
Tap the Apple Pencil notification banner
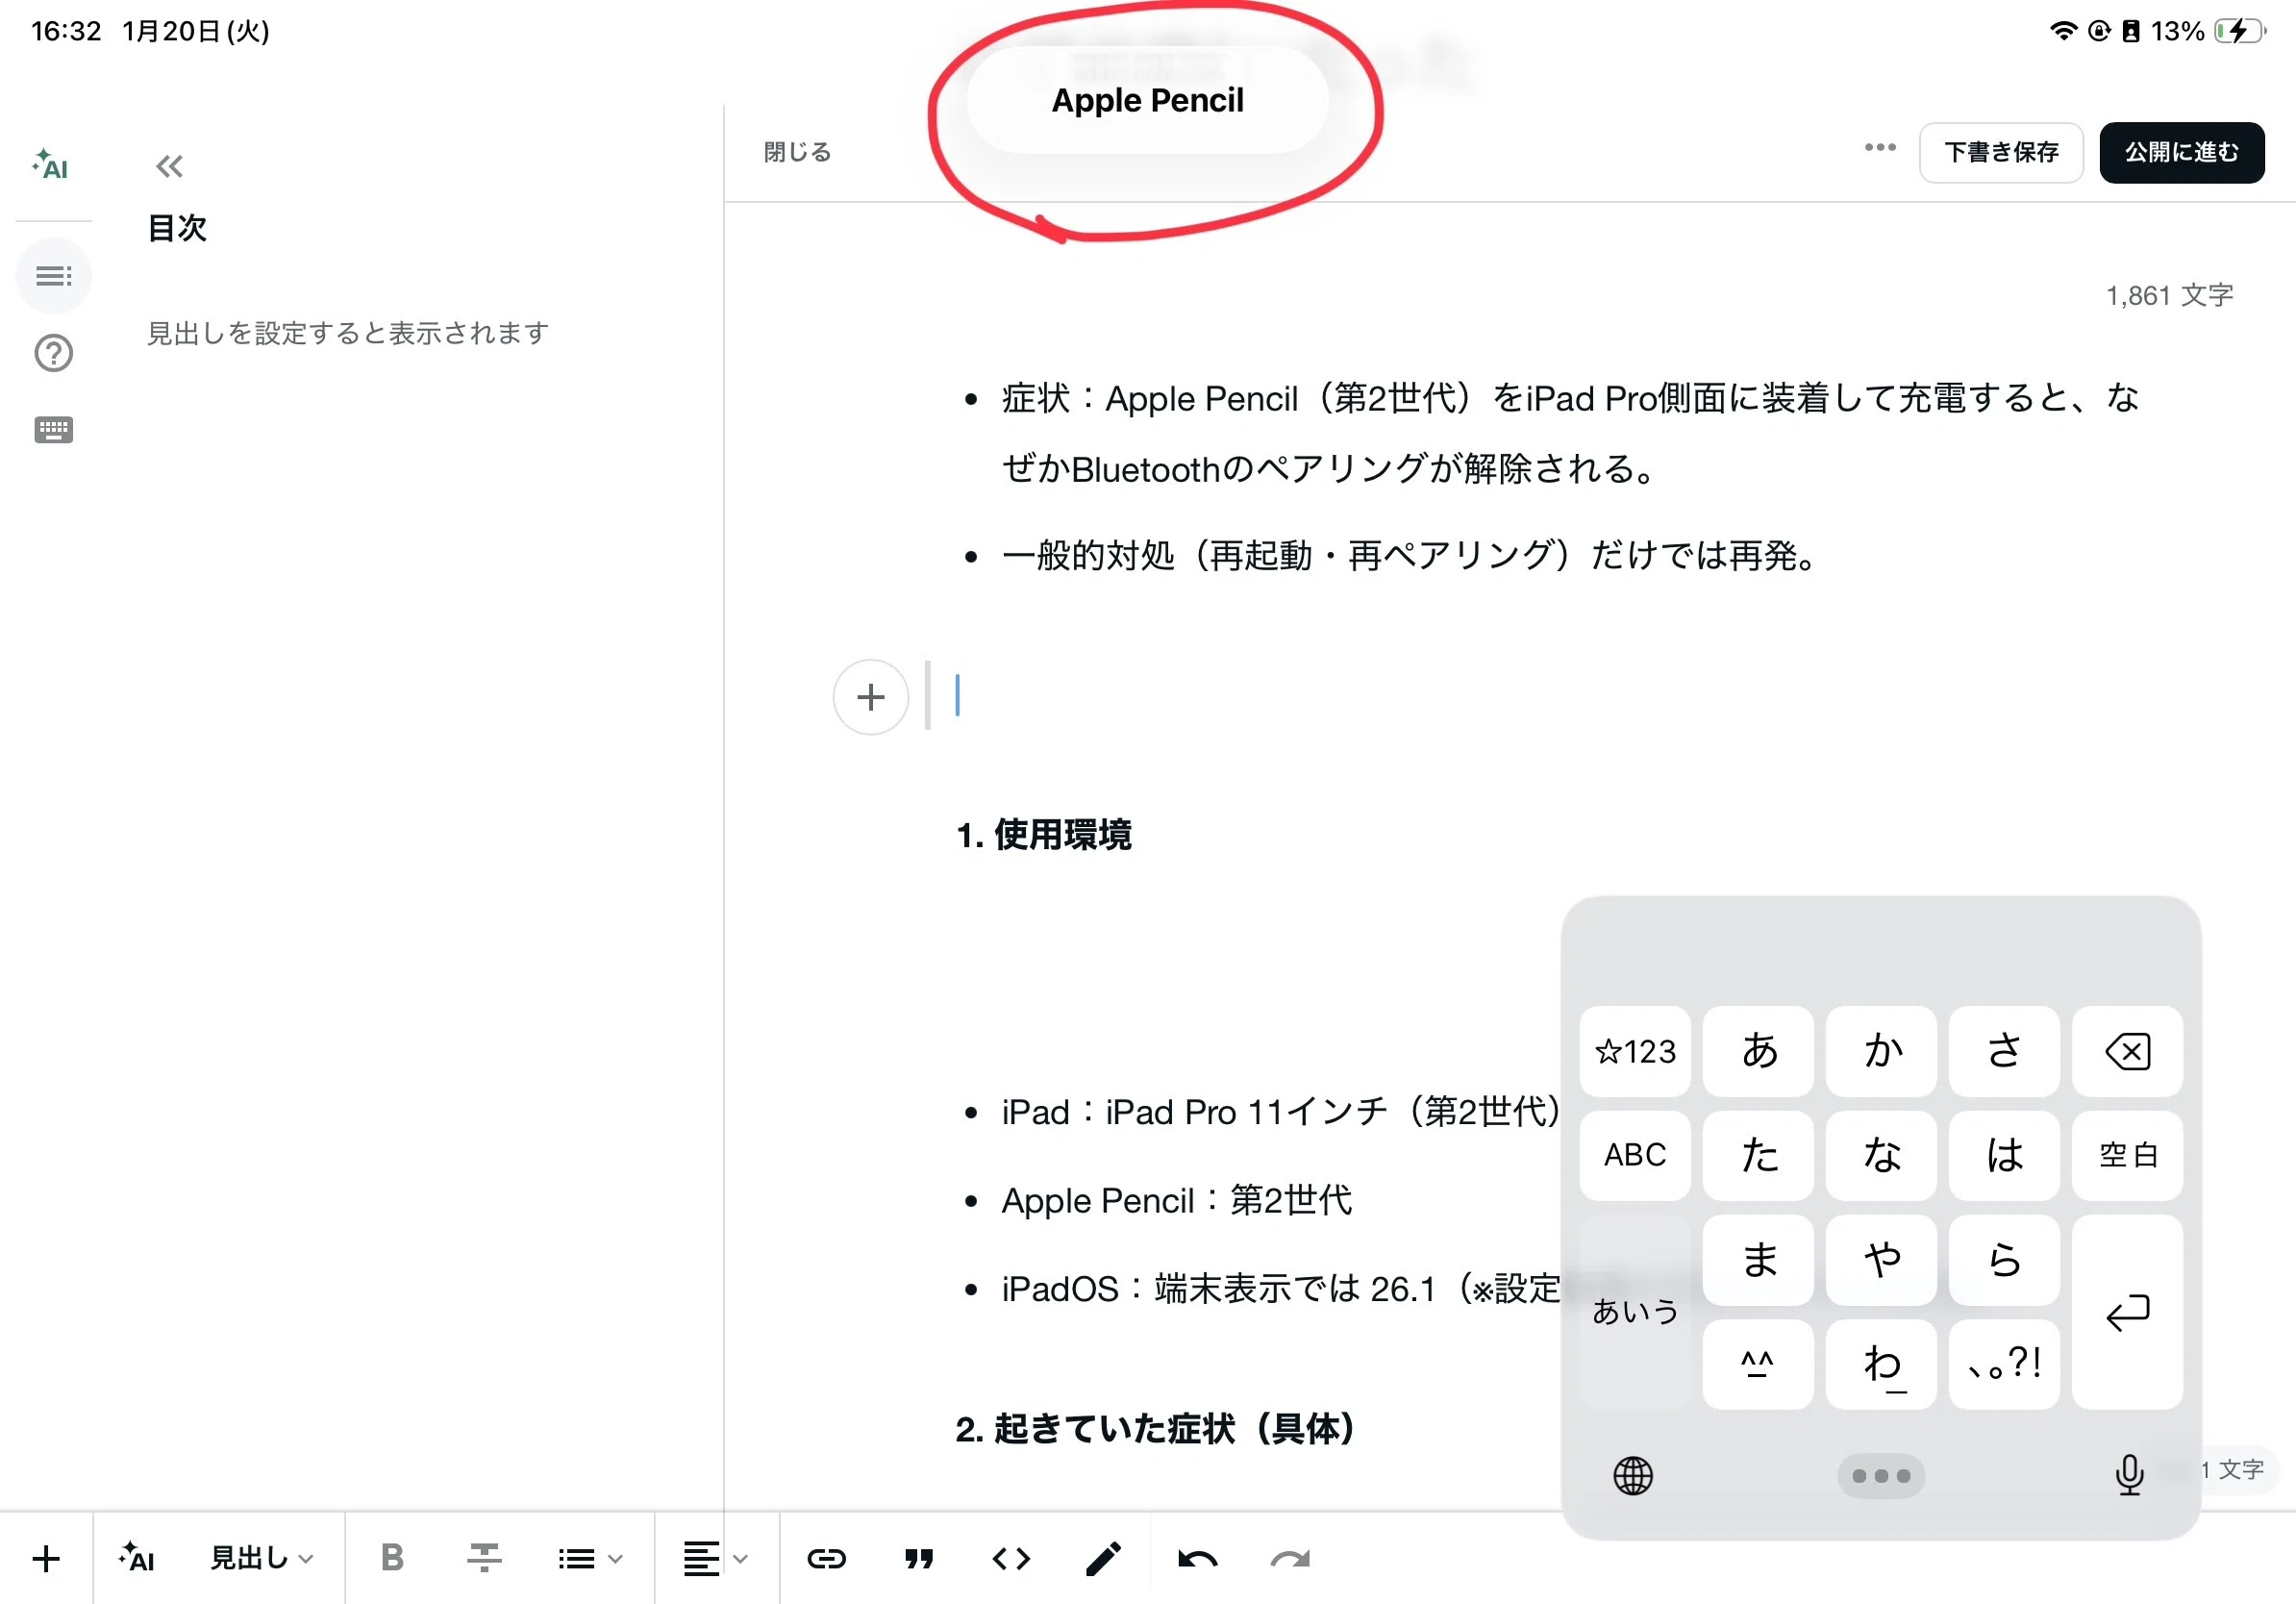pos(1147,100)
